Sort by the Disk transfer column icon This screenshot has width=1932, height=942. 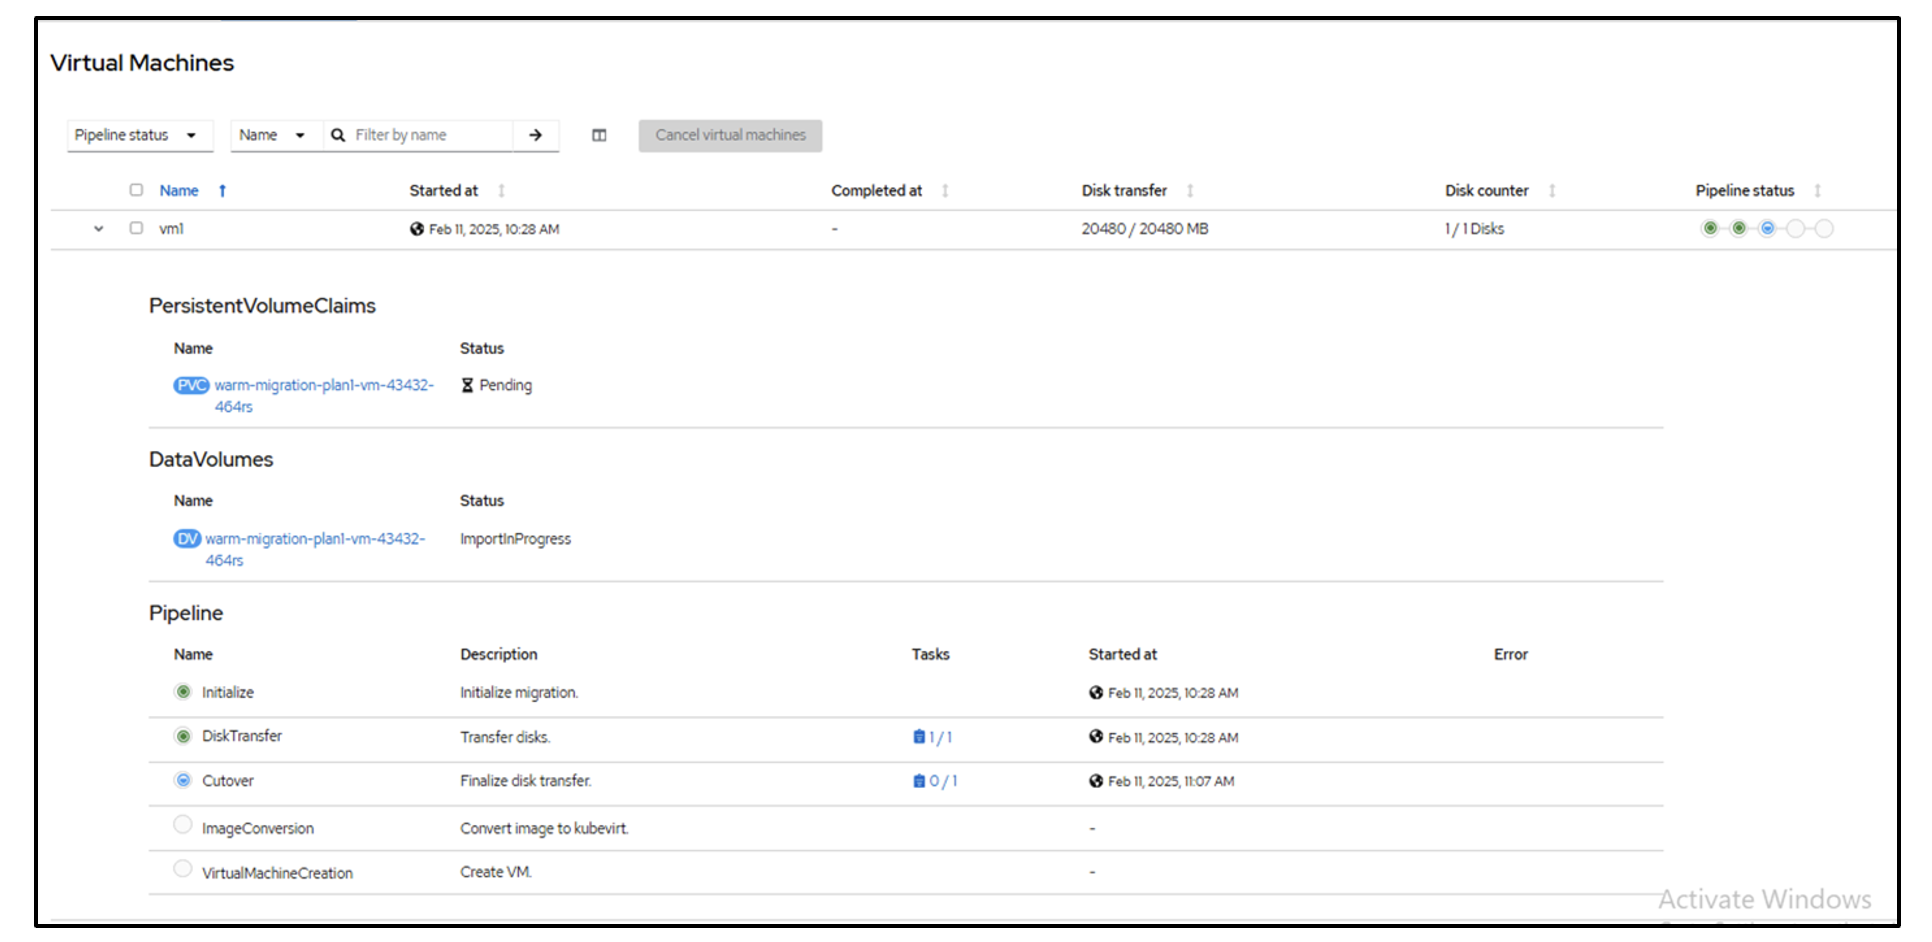(1190, 191)
